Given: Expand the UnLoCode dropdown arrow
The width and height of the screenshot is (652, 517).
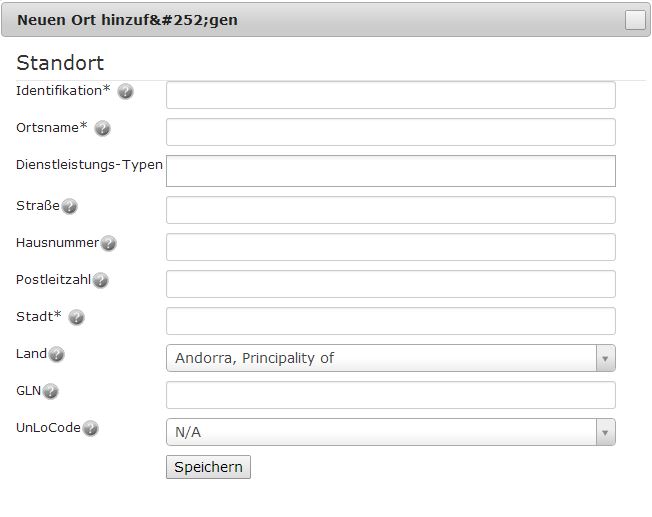Looking at the screenshot, I should click(x=605, y=432).
